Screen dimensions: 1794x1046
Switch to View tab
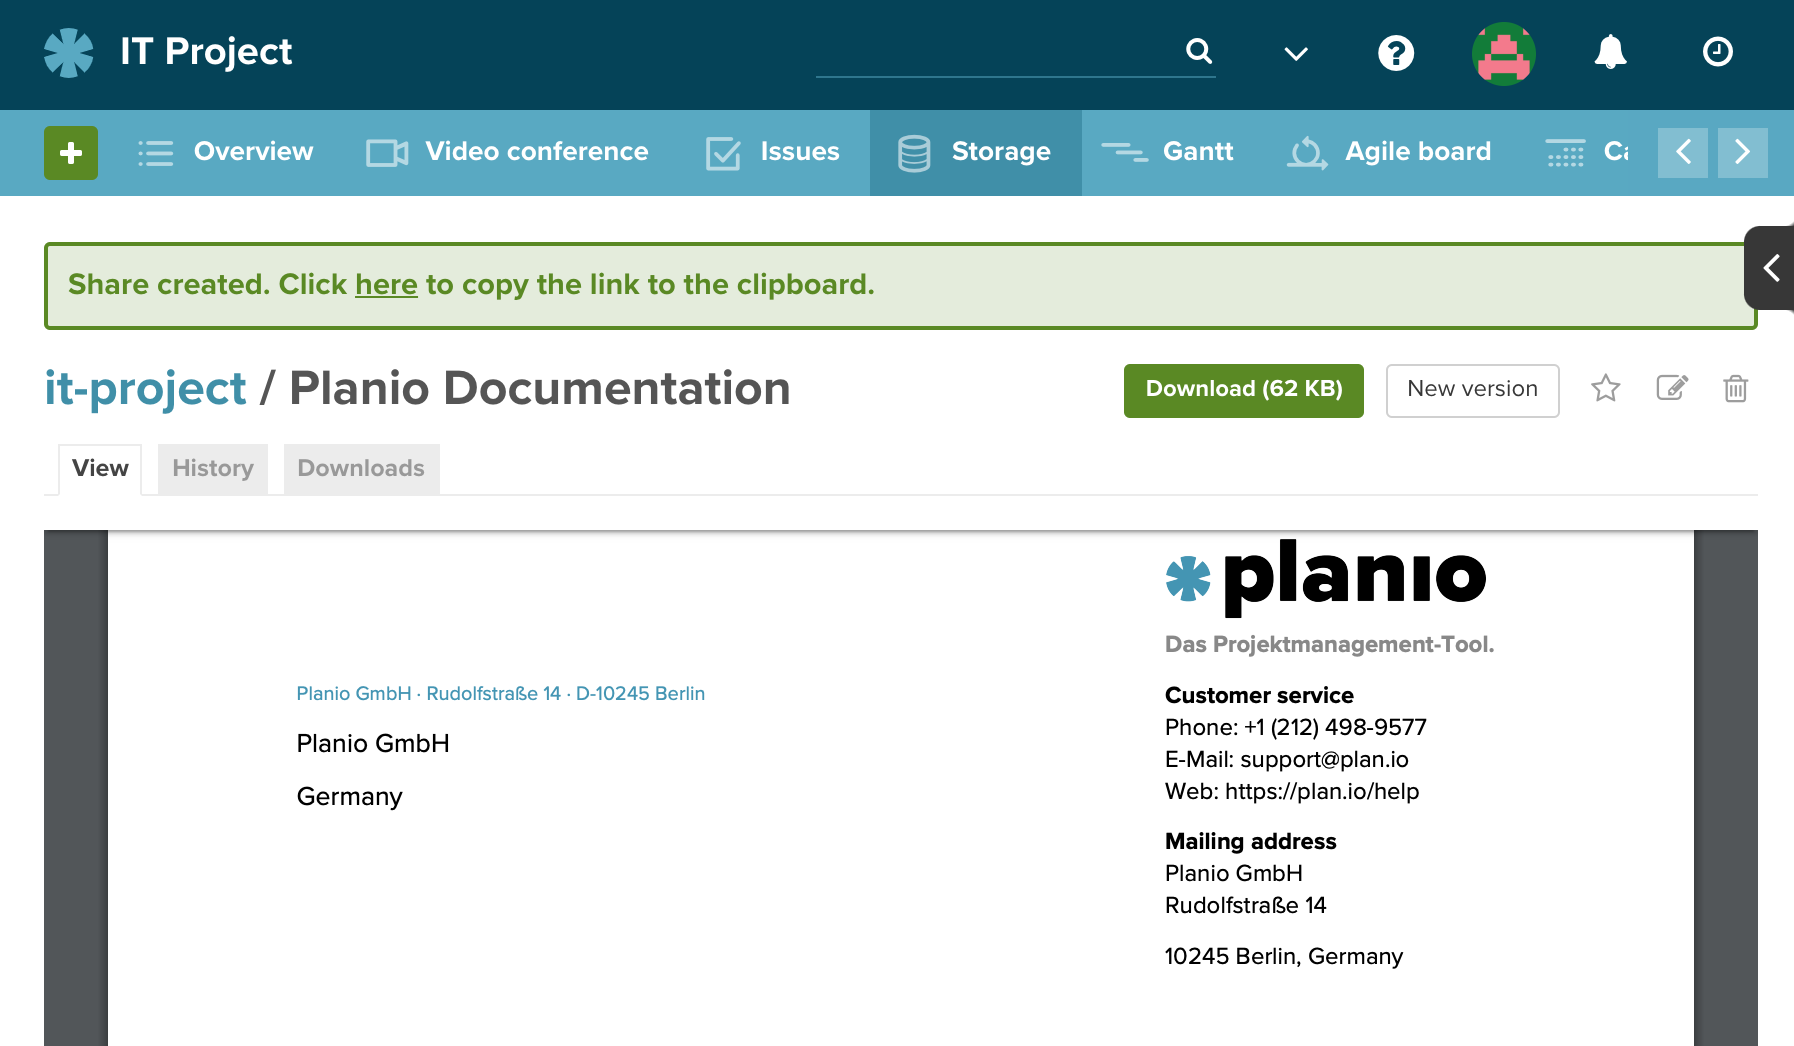click(x=100, y=469)
